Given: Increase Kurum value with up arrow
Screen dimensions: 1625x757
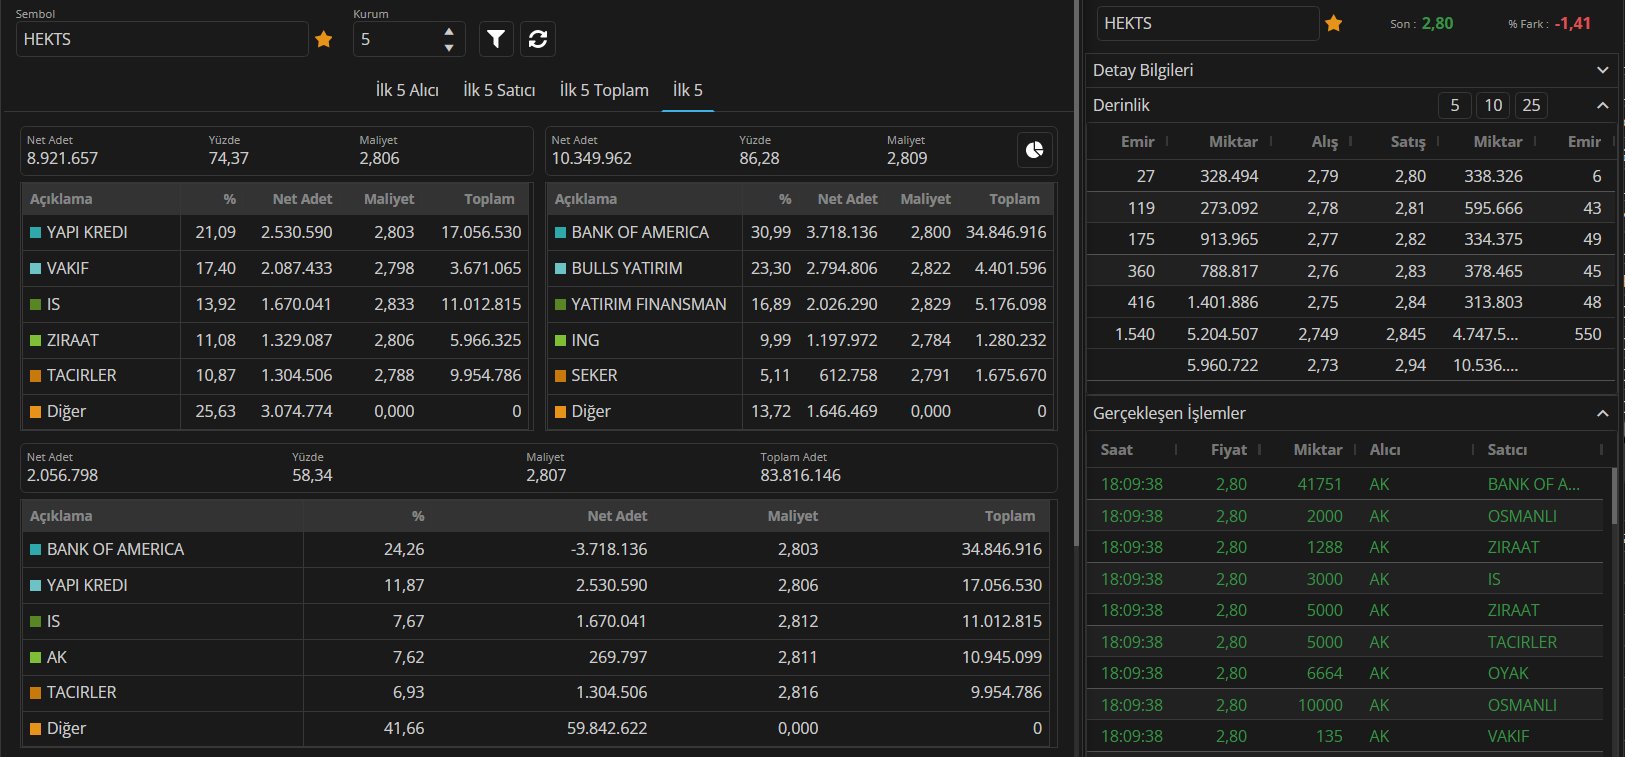Looking at the screenshot, I should 449,32.
